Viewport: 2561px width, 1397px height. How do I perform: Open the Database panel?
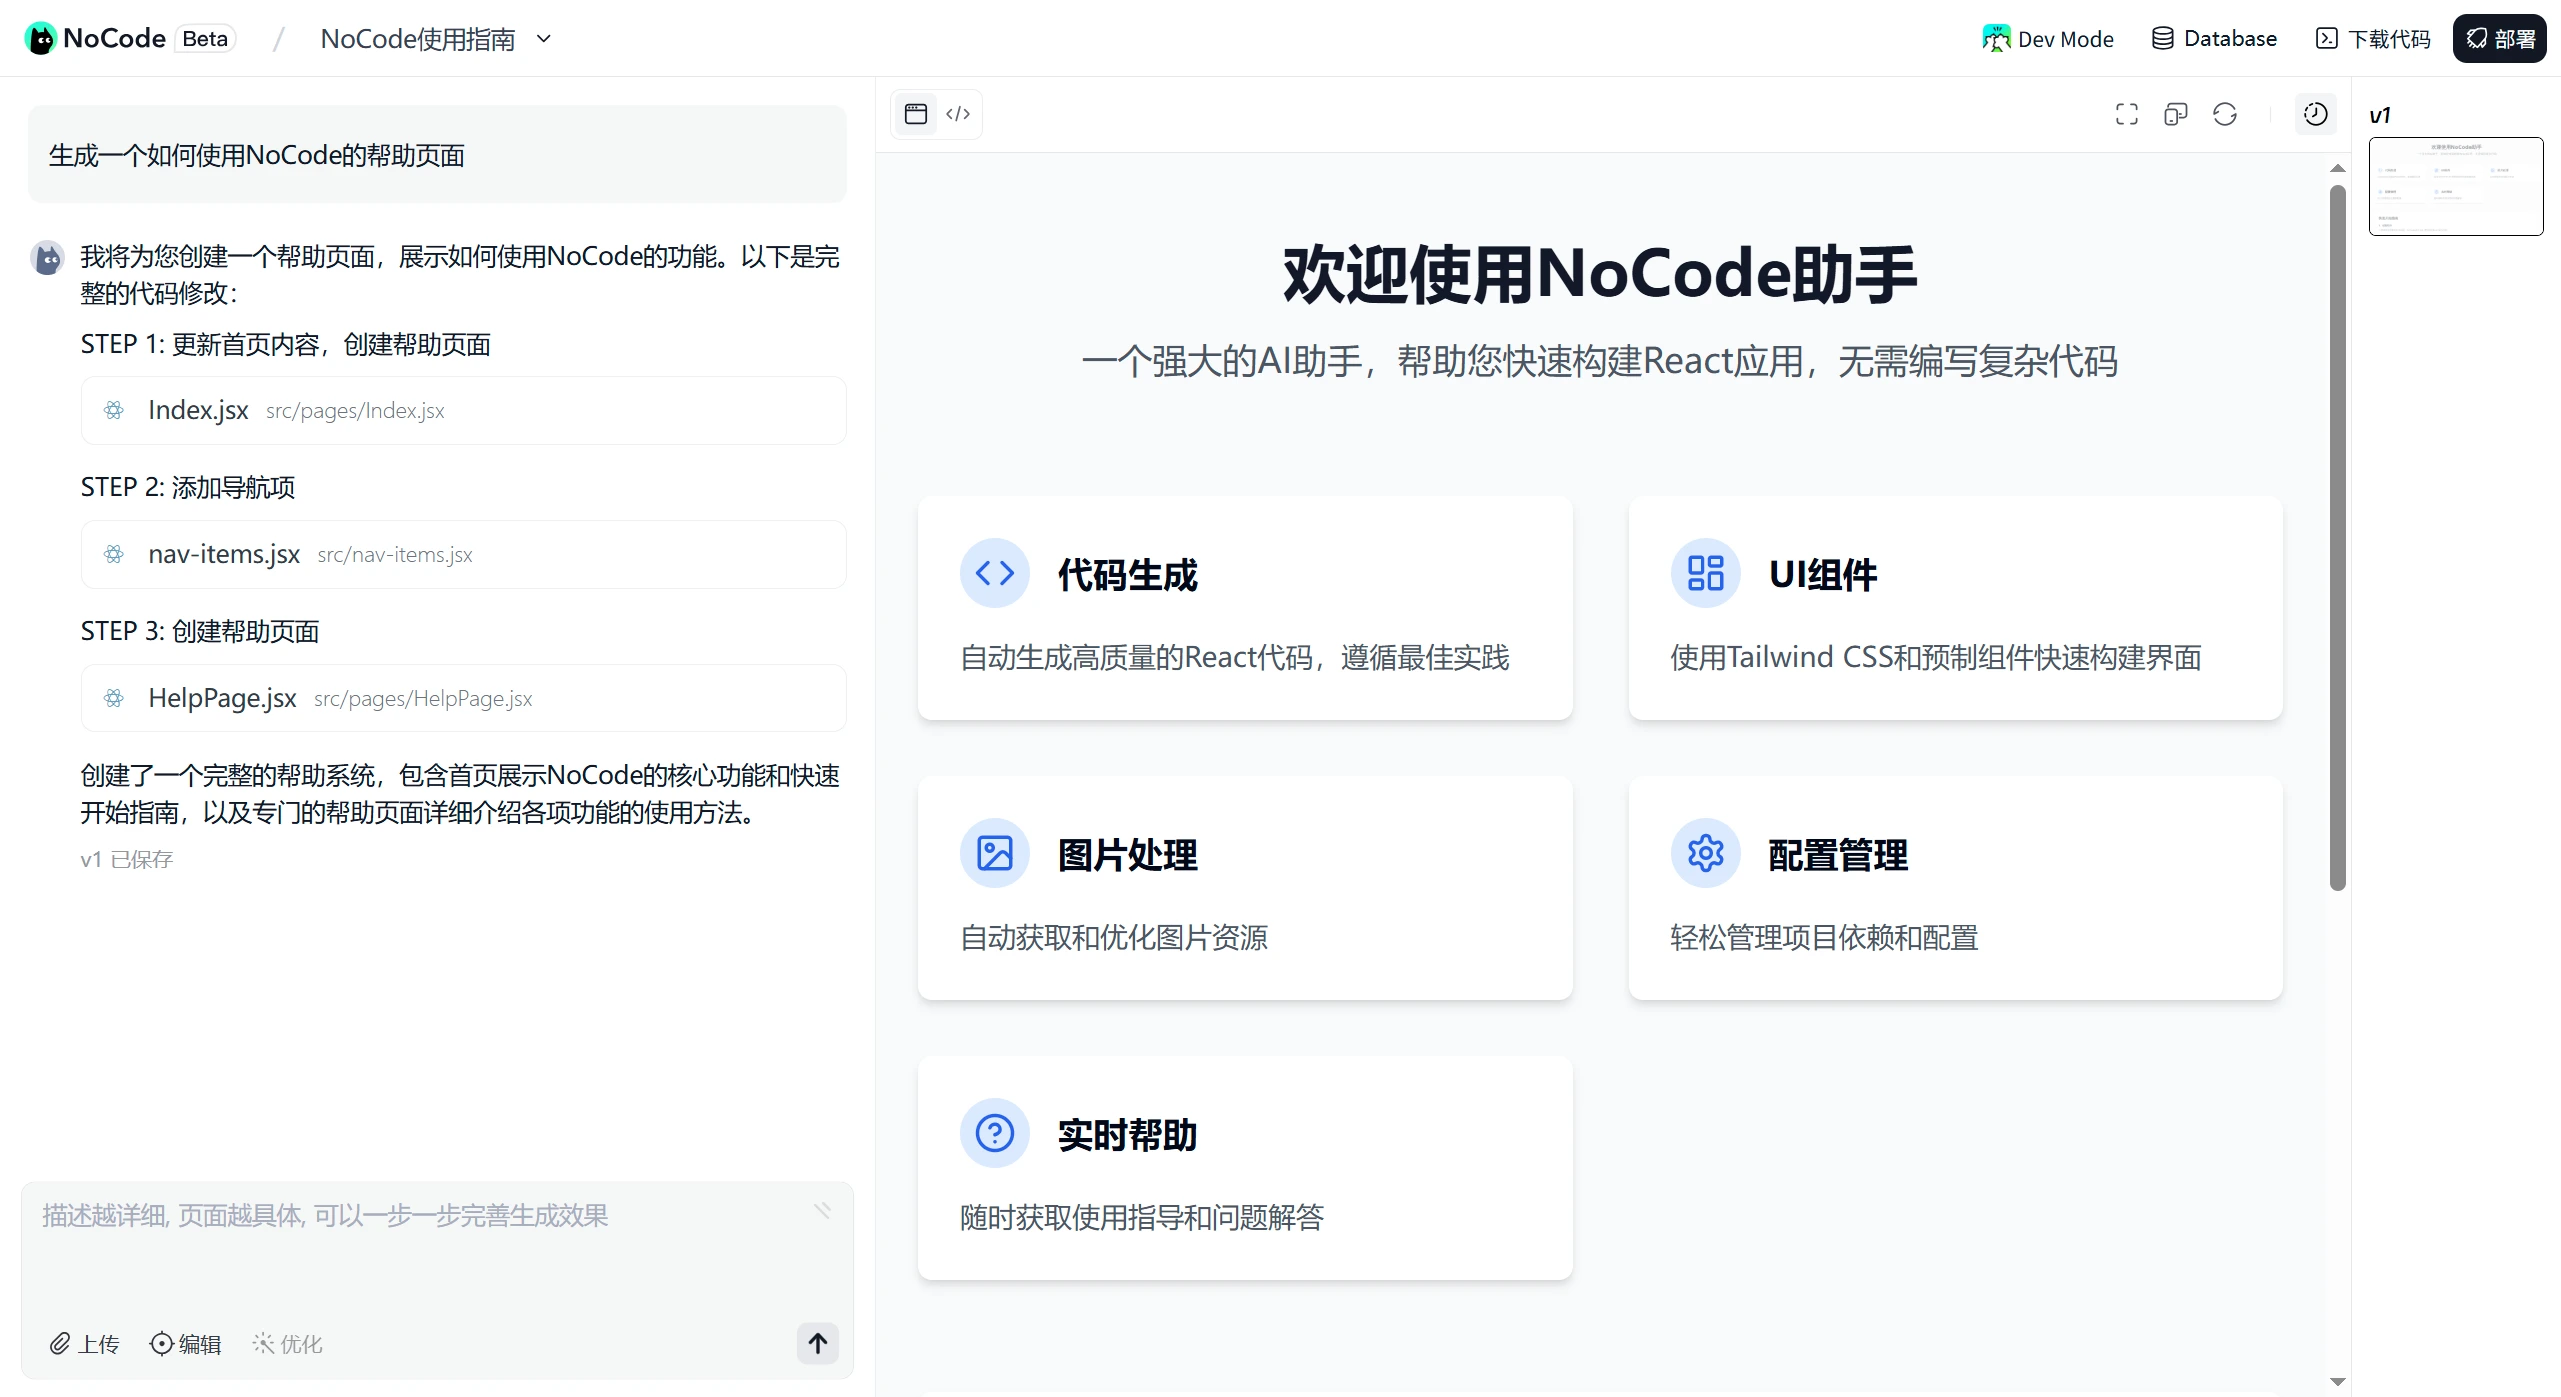(2213, 38)
